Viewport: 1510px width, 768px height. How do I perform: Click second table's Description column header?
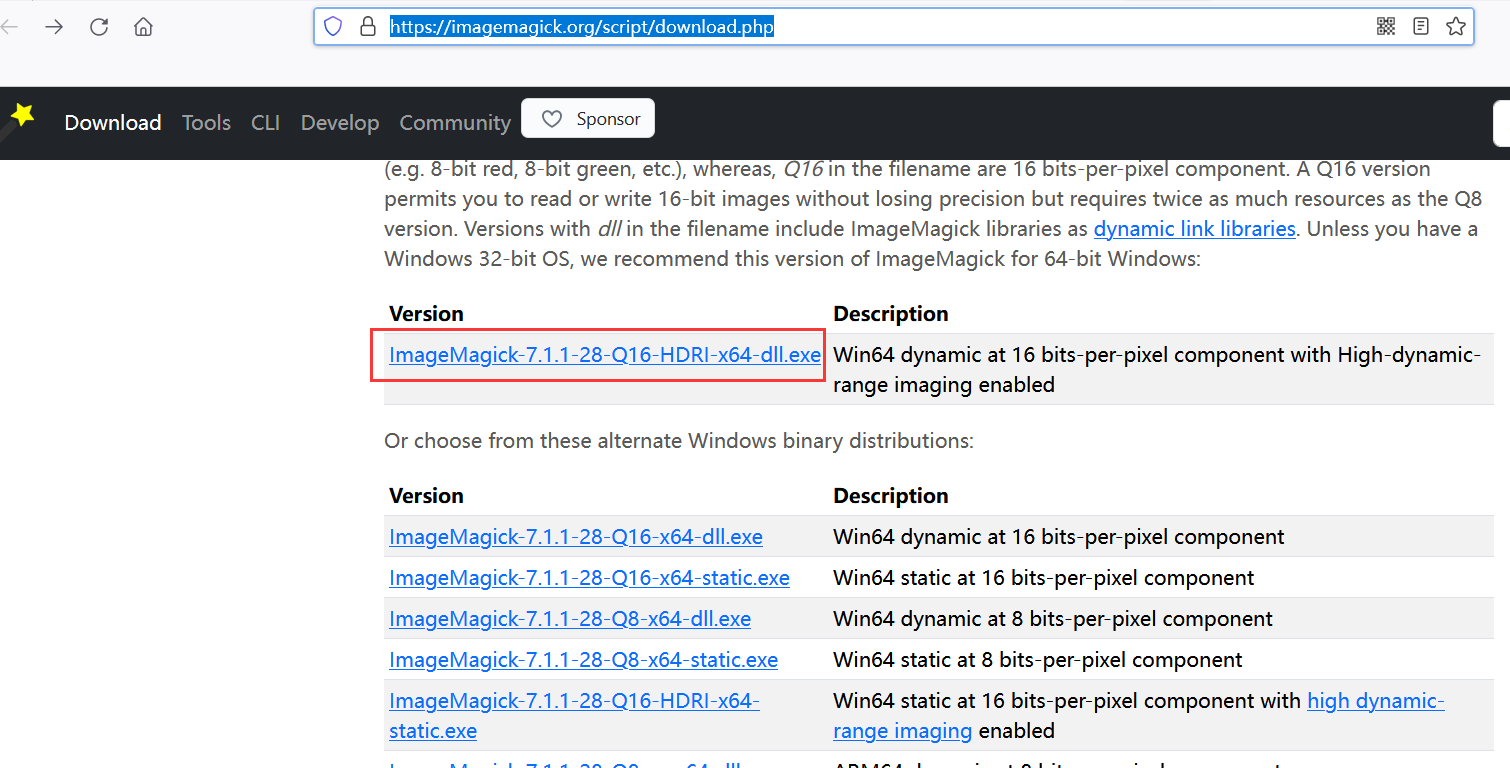click(x=891, y=496)
